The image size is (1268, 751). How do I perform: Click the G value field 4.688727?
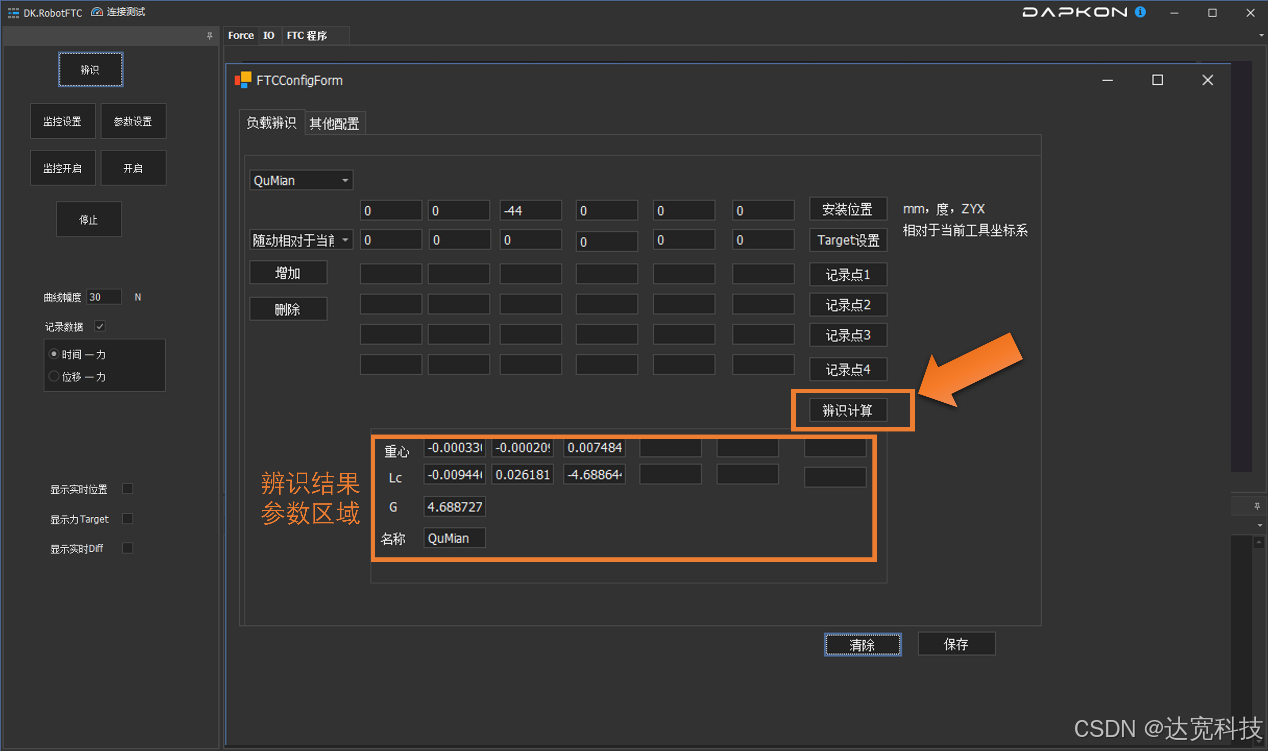click(x=455, y=507)
